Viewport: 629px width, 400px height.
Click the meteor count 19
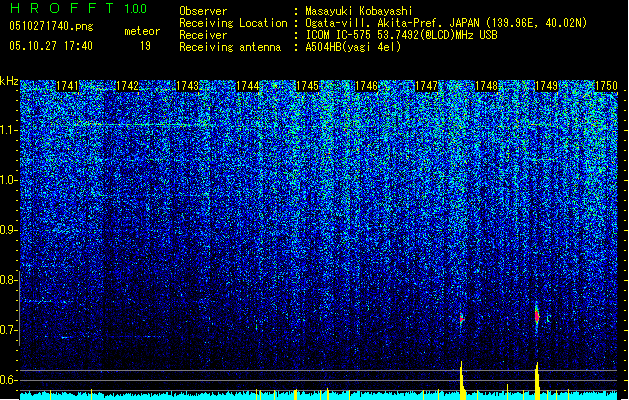pos(145,46)
